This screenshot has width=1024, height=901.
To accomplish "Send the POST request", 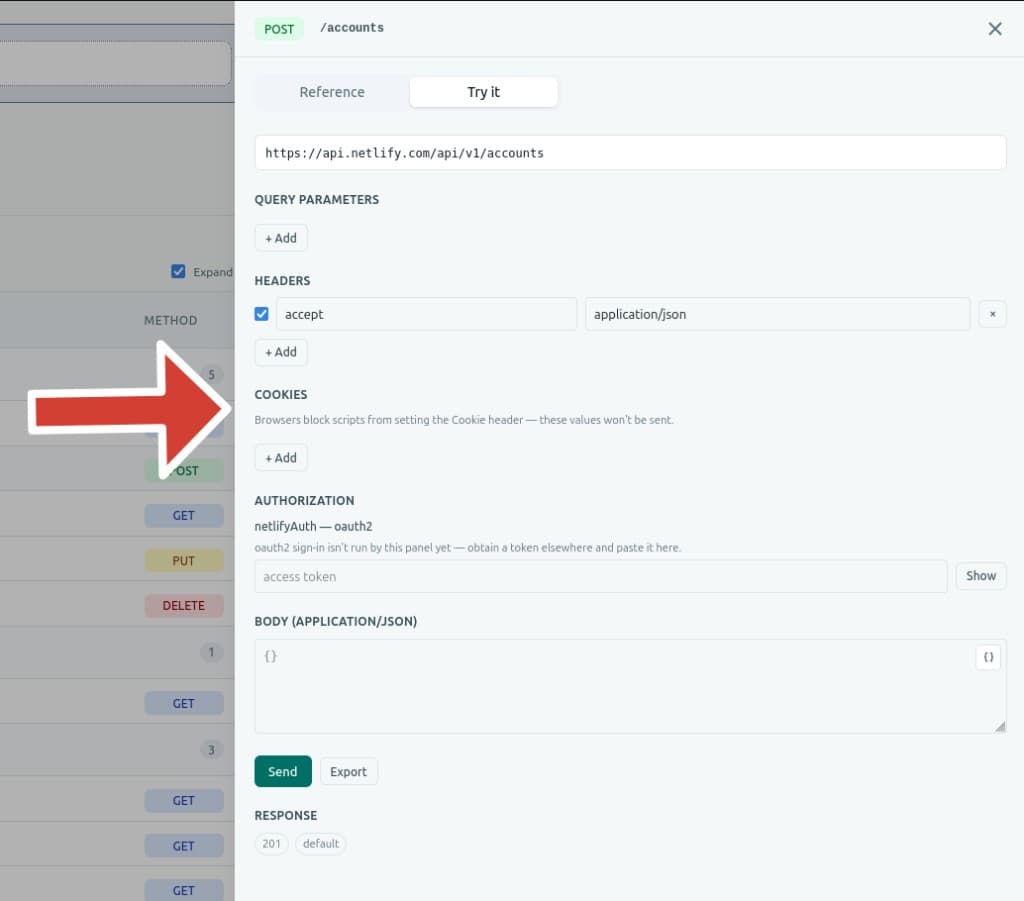I will tap(283, 771).
